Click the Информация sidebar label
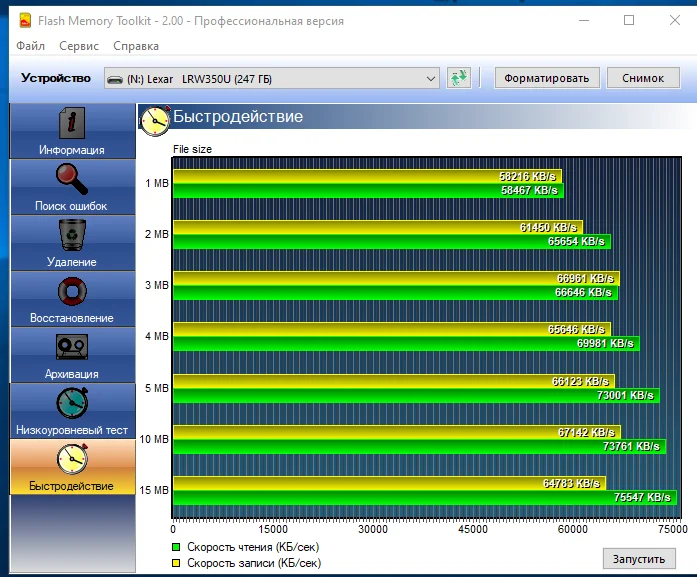 (x=72, y=150)
